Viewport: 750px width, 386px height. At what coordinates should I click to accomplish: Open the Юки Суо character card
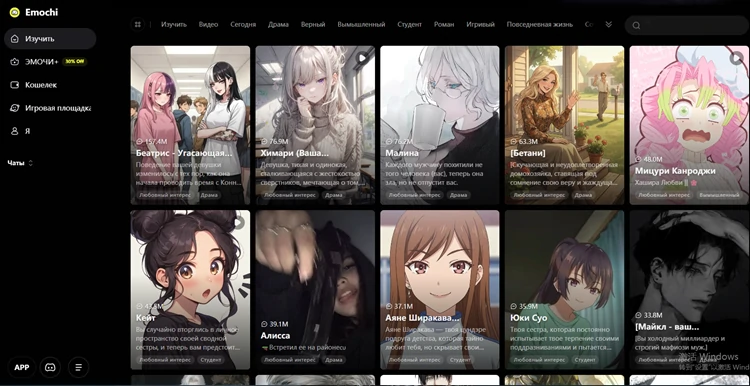(x=564, y=290)
